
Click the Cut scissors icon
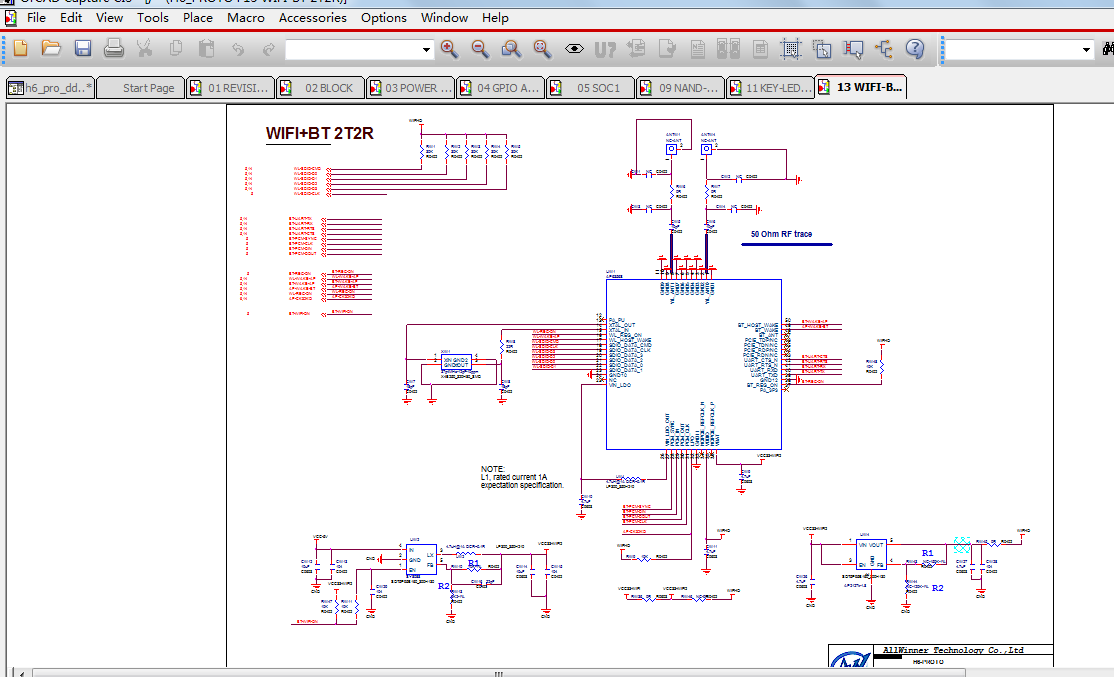coord(144,48)
